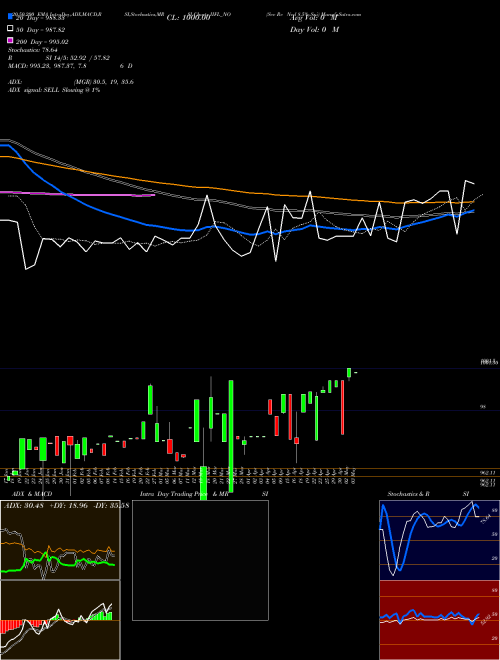Click the blue Stochastics chart panel
The height and width of the screenshot is (660, 500).
[x=439, y=540]
